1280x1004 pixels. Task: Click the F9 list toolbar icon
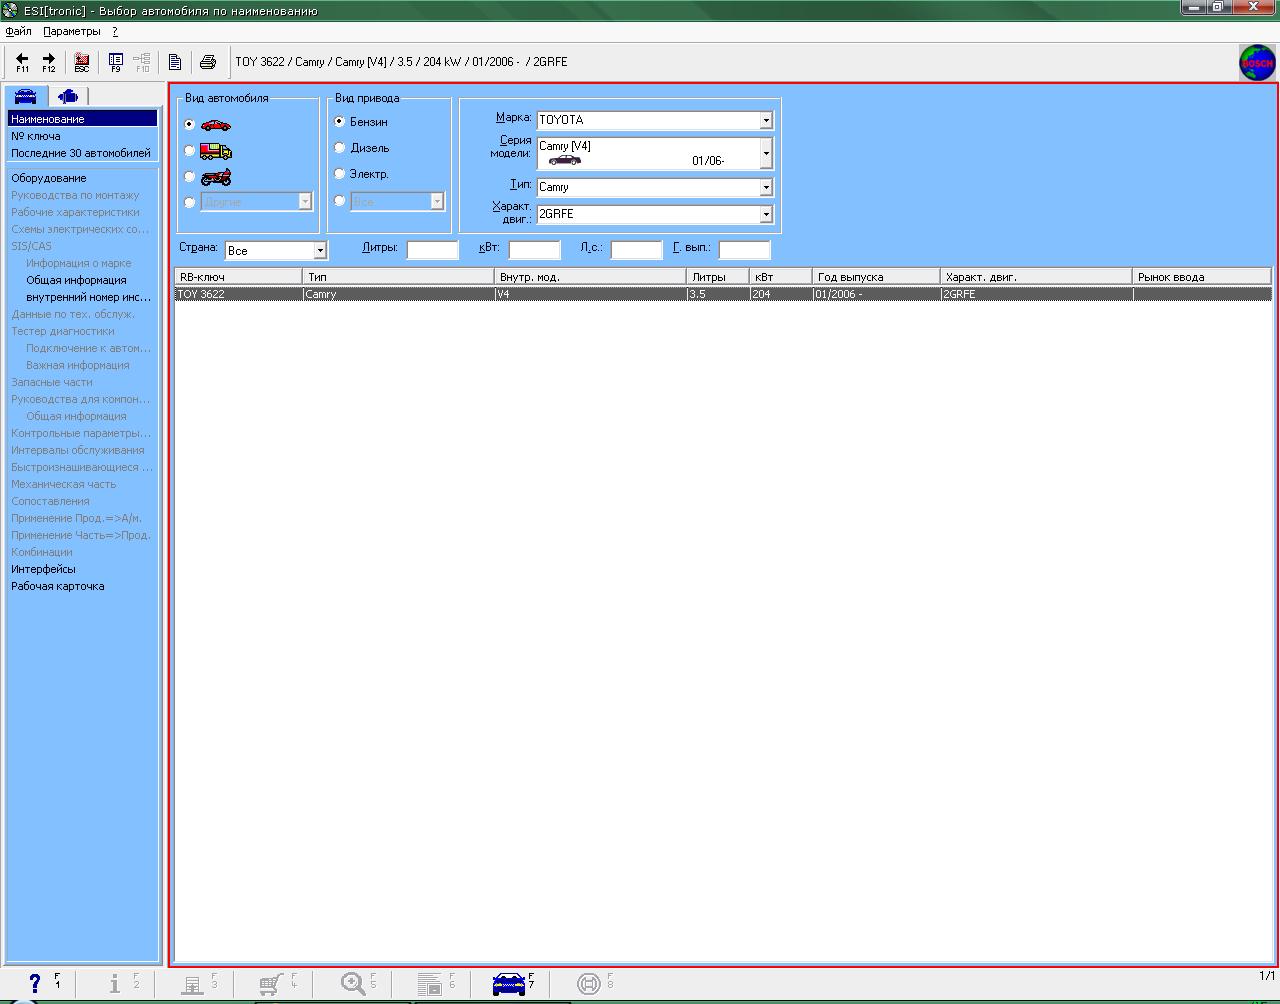coord(116,62)
